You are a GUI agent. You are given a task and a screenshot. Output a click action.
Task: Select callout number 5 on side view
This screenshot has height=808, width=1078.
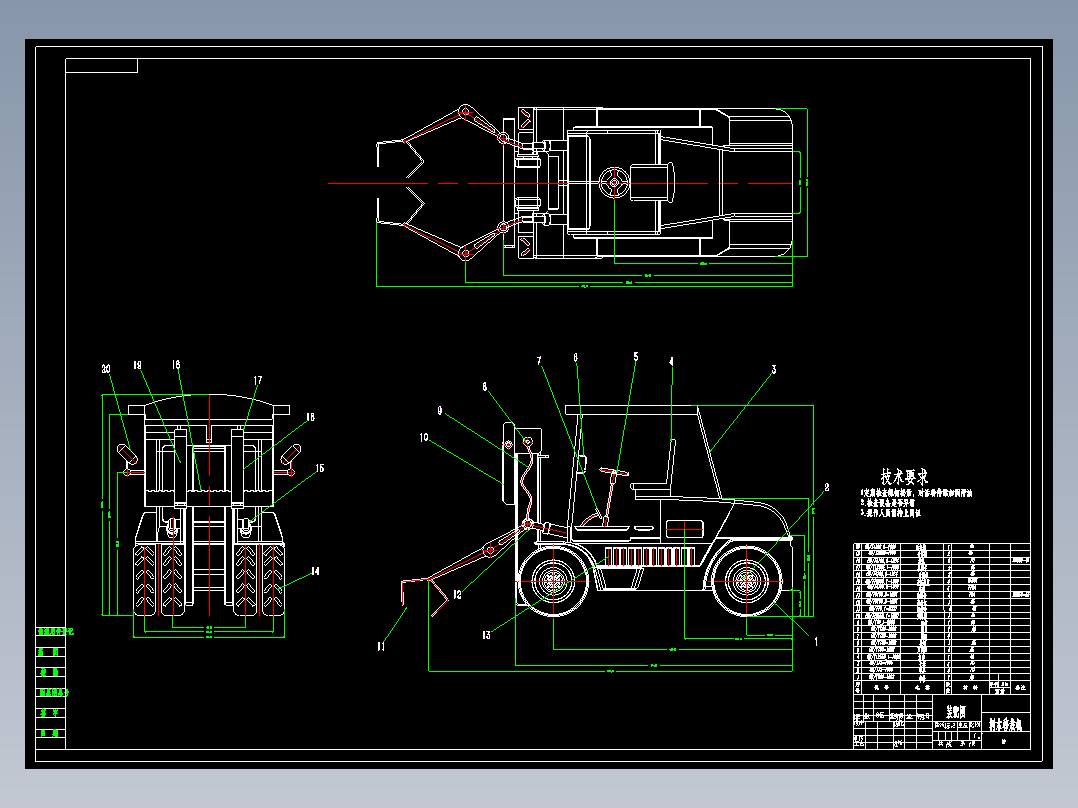coord(636,357)
